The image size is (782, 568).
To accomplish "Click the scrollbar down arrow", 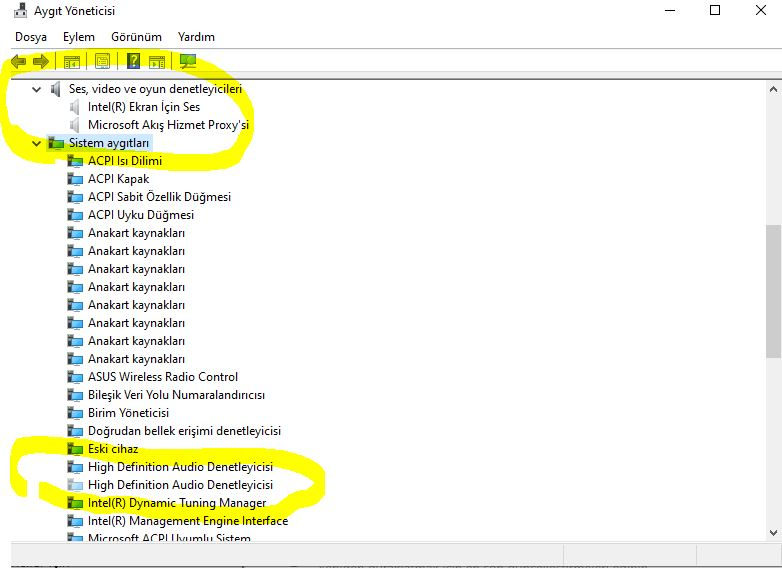I will click(773, 533).
